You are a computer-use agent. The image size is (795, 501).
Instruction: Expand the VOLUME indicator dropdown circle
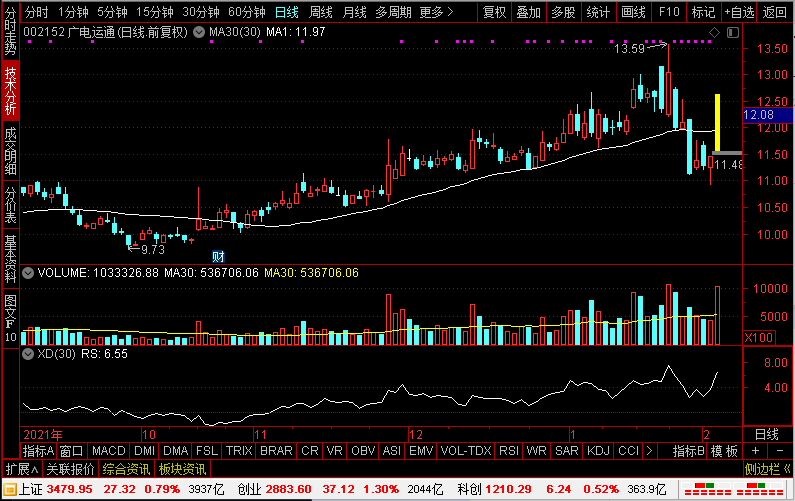click(x=28, y=273)
